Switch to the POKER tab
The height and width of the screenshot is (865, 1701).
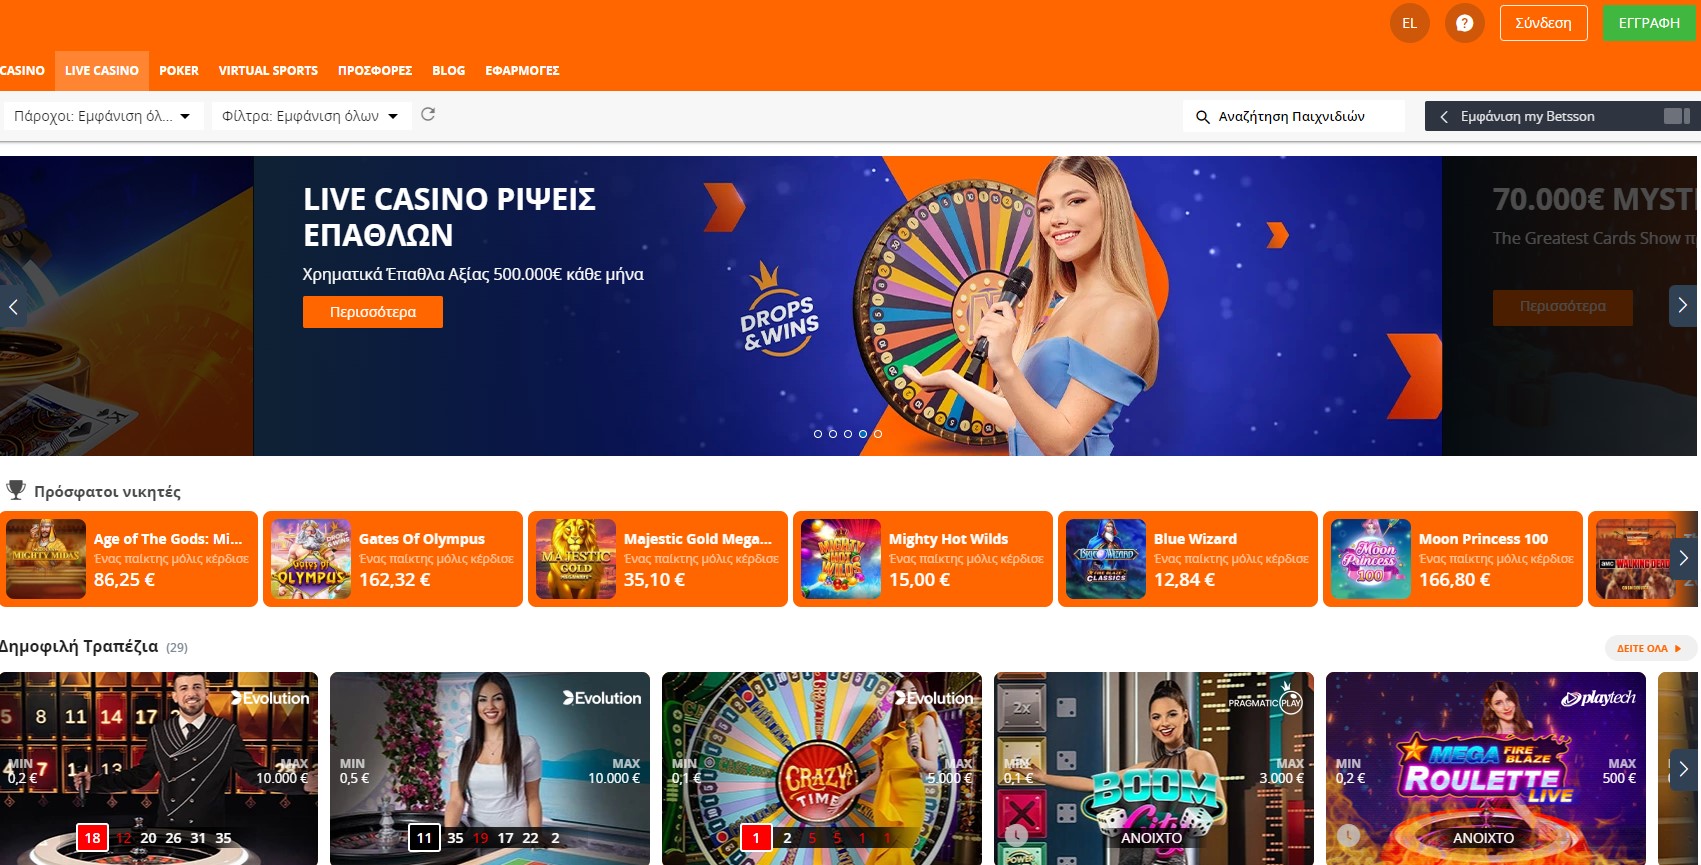pos(179,71)
